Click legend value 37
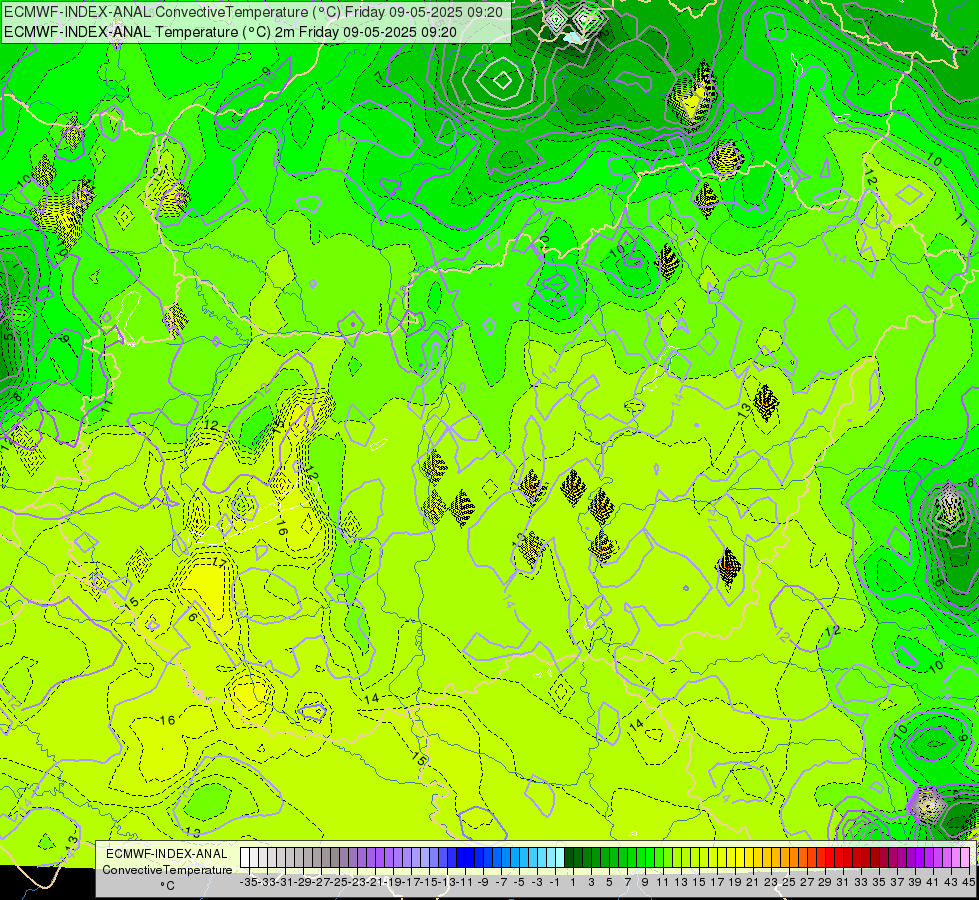This screenshot has width=979, height=900. [x=897, y=882]
